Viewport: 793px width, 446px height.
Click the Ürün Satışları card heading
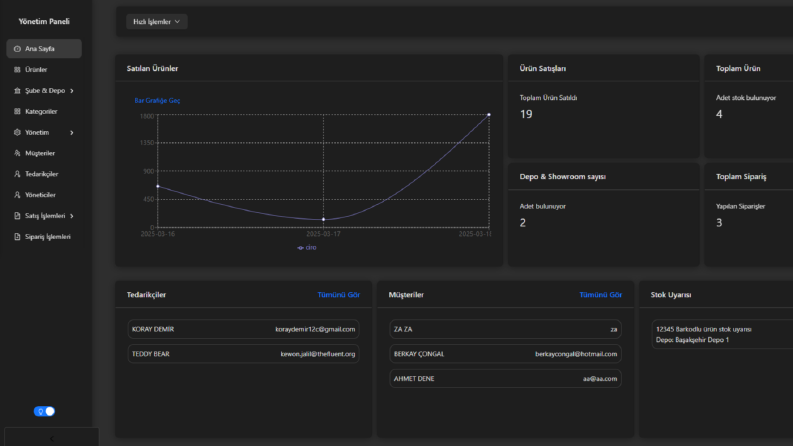click(543, 68)
